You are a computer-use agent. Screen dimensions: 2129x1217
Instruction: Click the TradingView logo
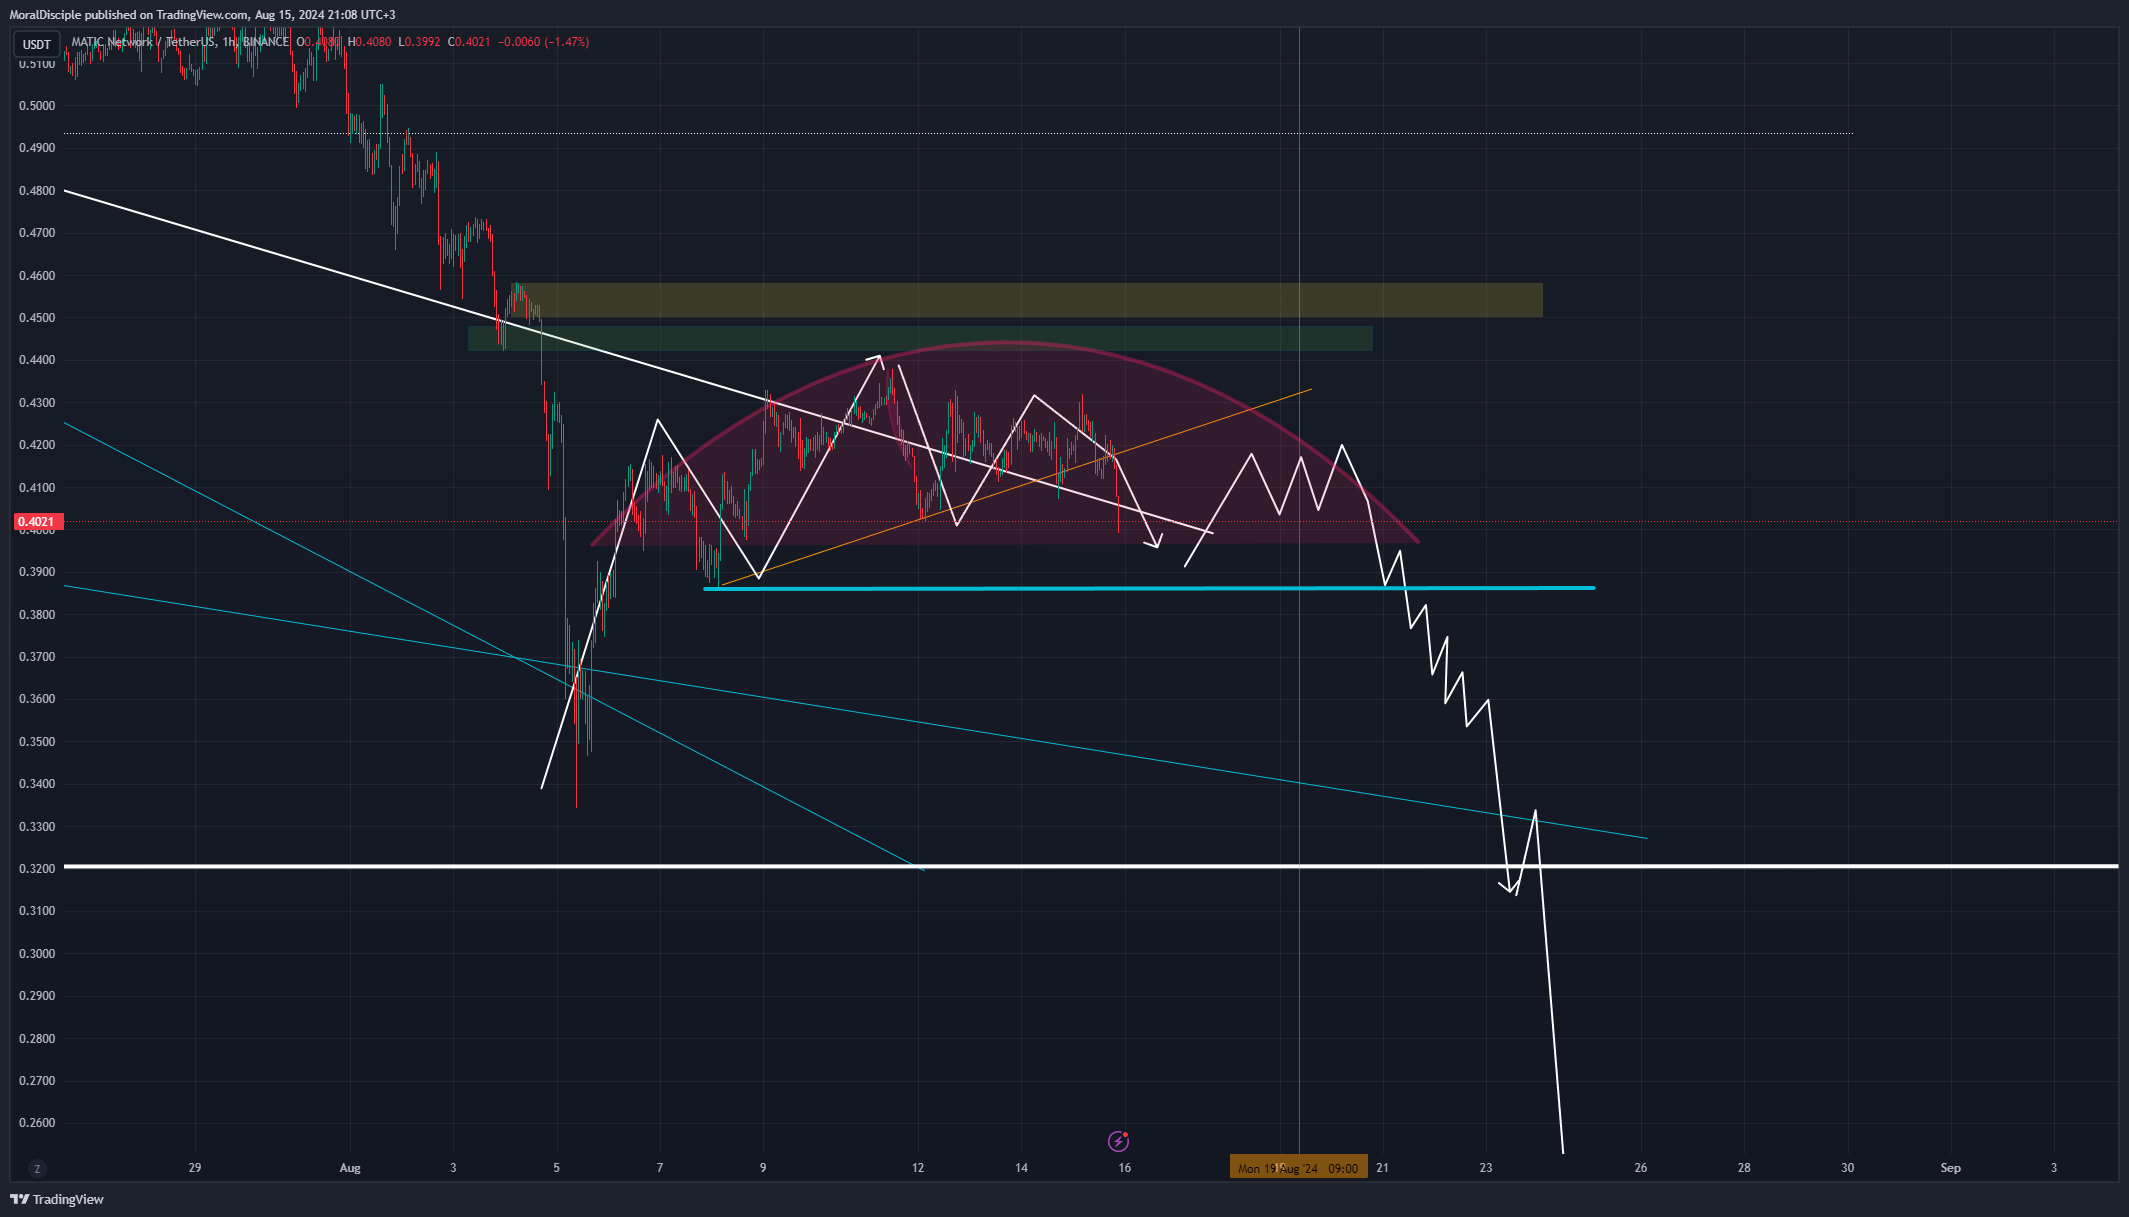[57, 1199]
